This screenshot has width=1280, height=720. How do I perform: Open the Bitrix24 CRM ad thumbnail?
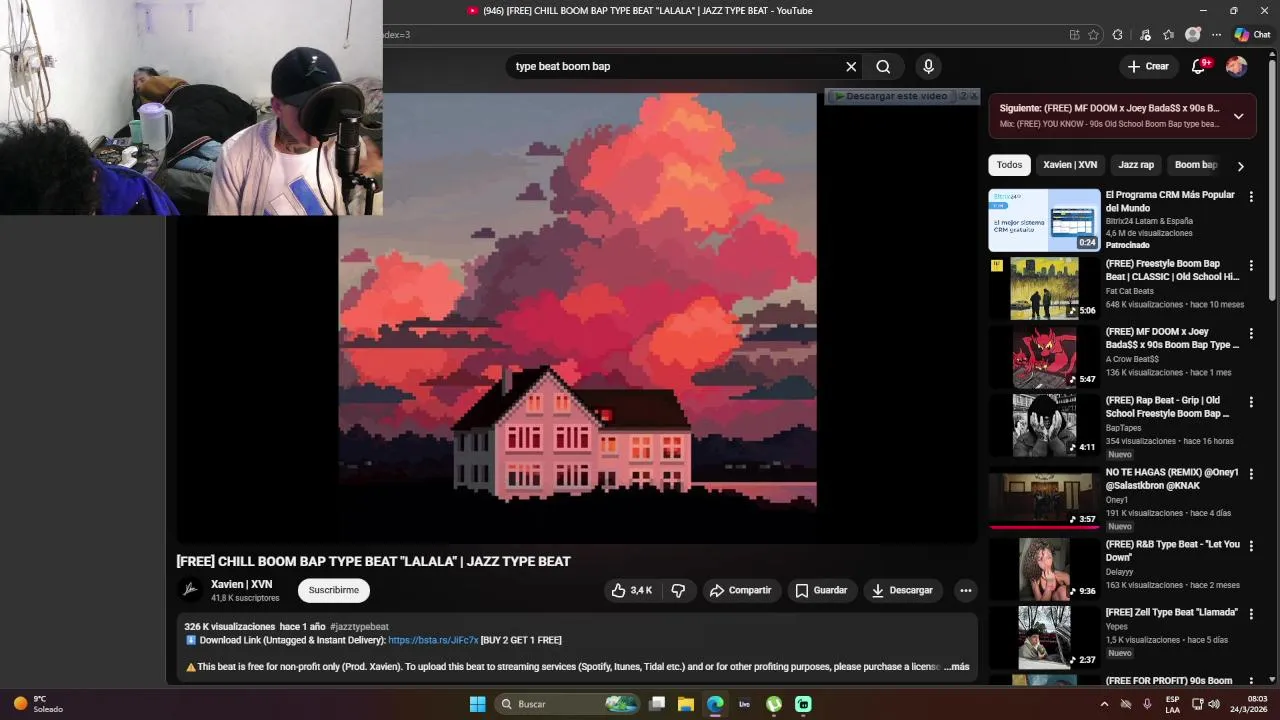coord(1044,220)
